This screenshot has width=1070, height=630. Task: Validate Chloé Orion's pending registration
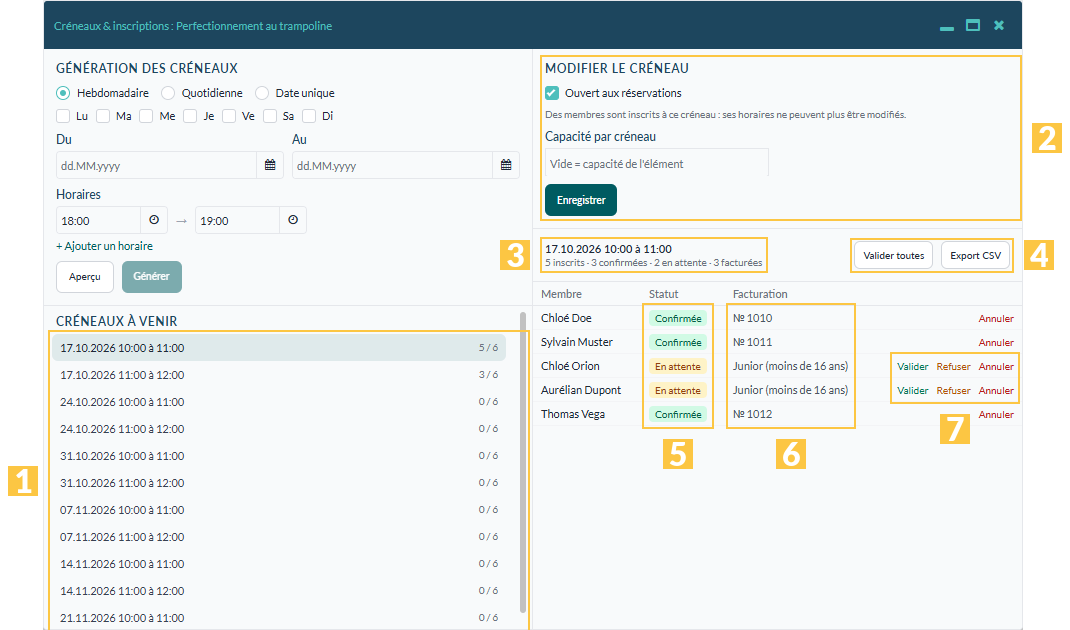pos(912,367)
